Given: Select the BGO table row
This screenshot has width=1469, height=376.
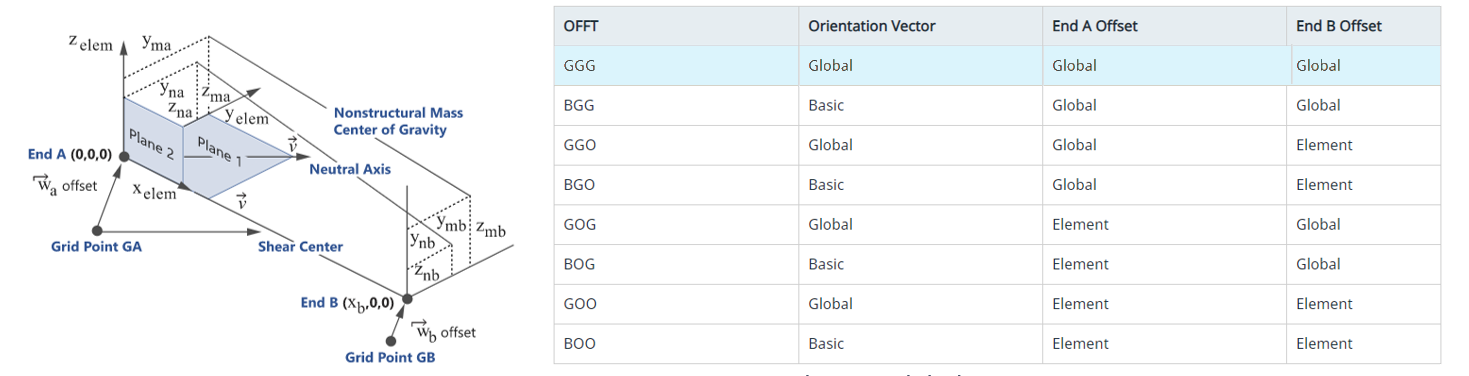Looking at the screenshot, I should (x=997, y=185).
